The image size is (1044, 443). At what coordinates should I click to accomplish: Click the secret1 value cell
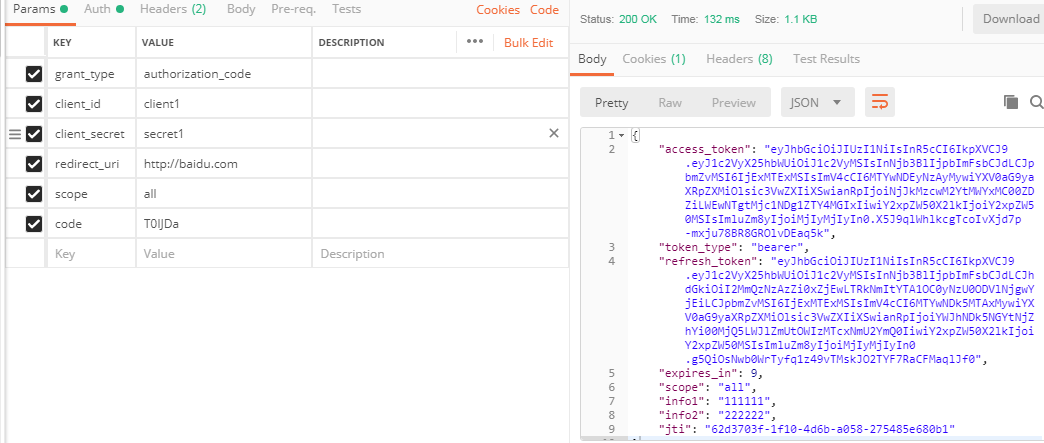click(x=224, y=134)
